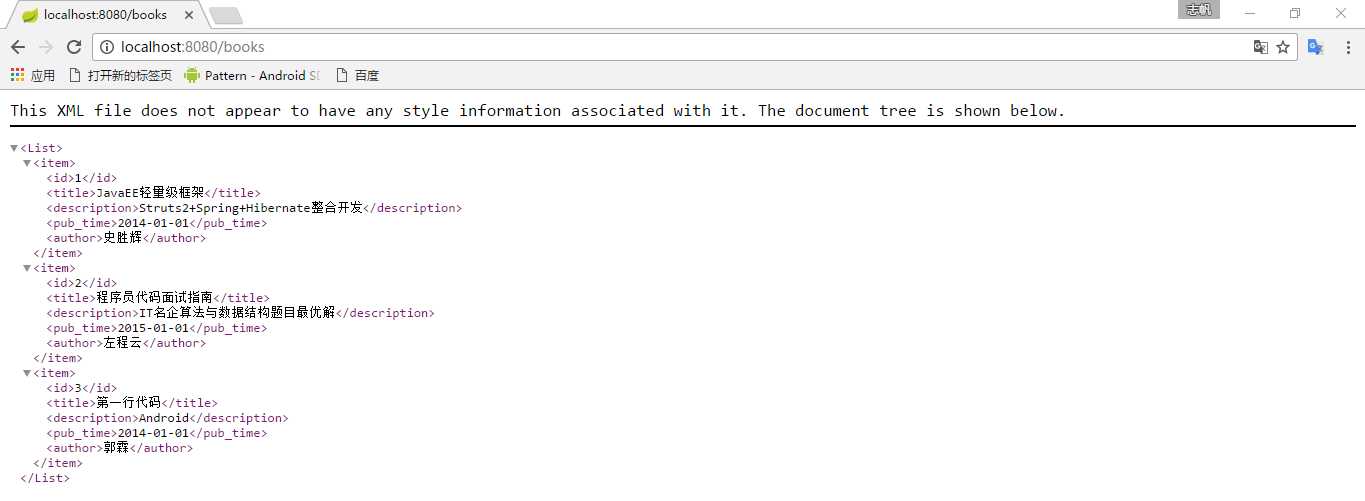Screen dimensions: 1365x501
Task: Click the Android icon of Pattern bookmark
Action: [192, 75]
